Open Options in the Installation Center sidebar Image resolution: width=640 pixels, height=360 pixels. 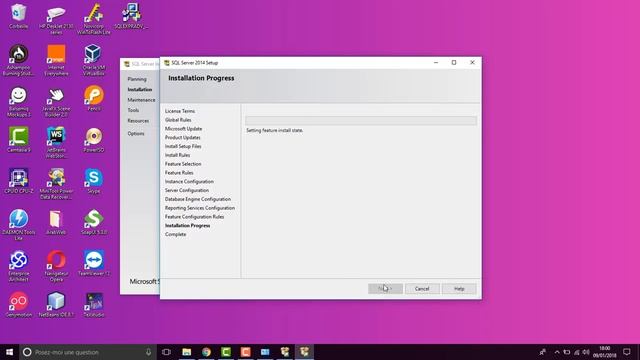[136, 133]
